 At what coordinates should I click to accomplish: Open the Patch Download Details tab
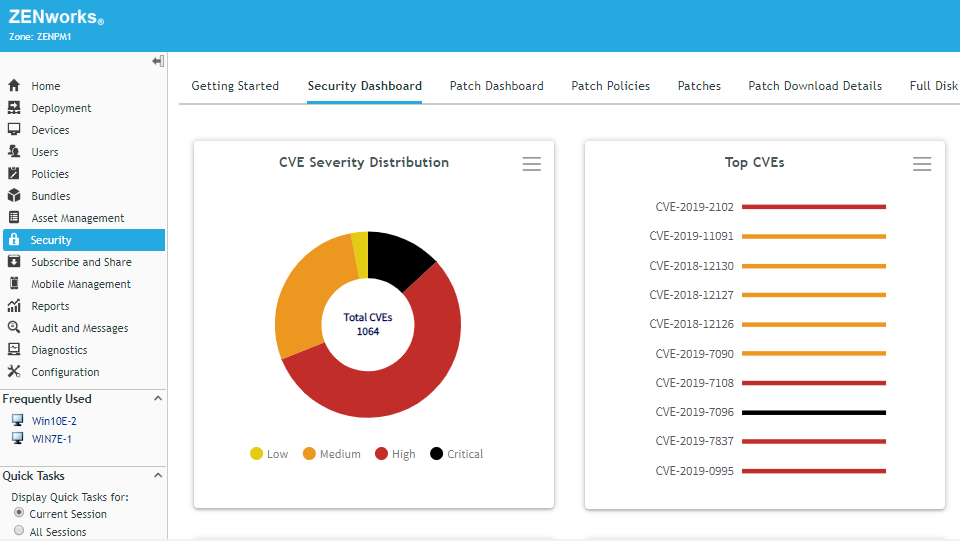(815, 86)
